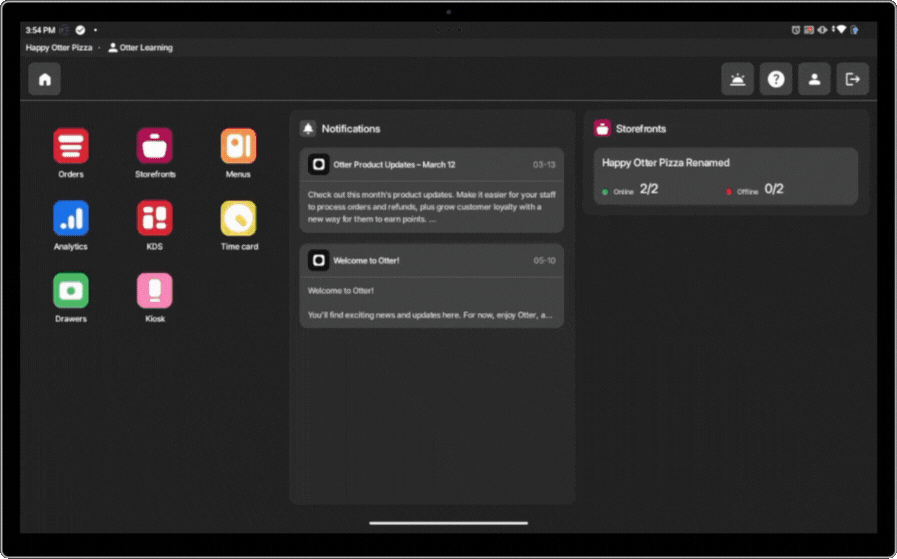
Task: Click the checkmark status icon near clock
Action: click(x=81, y=30)
